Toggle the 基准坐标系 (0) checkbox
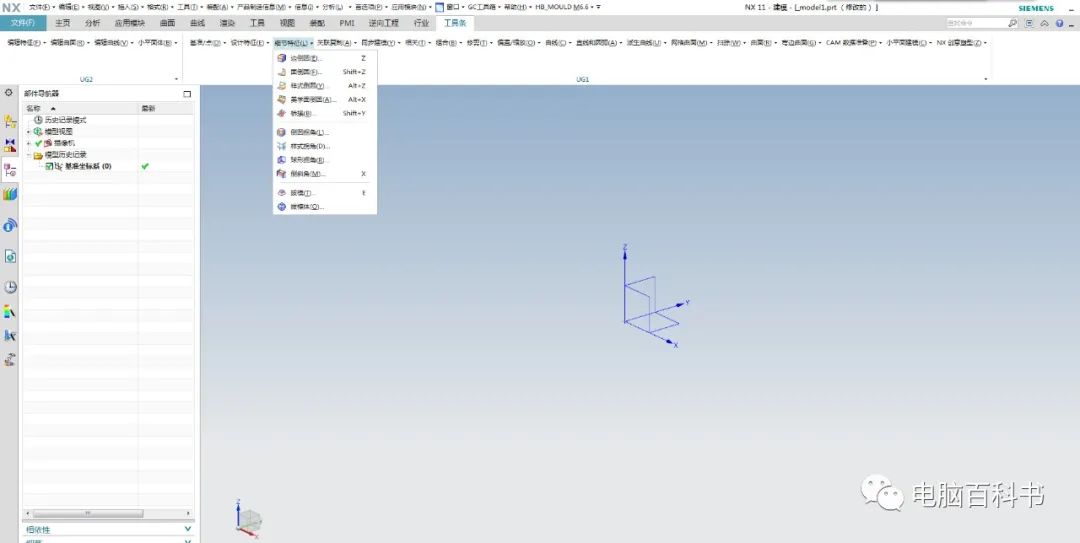 click(x=48, y=166)
